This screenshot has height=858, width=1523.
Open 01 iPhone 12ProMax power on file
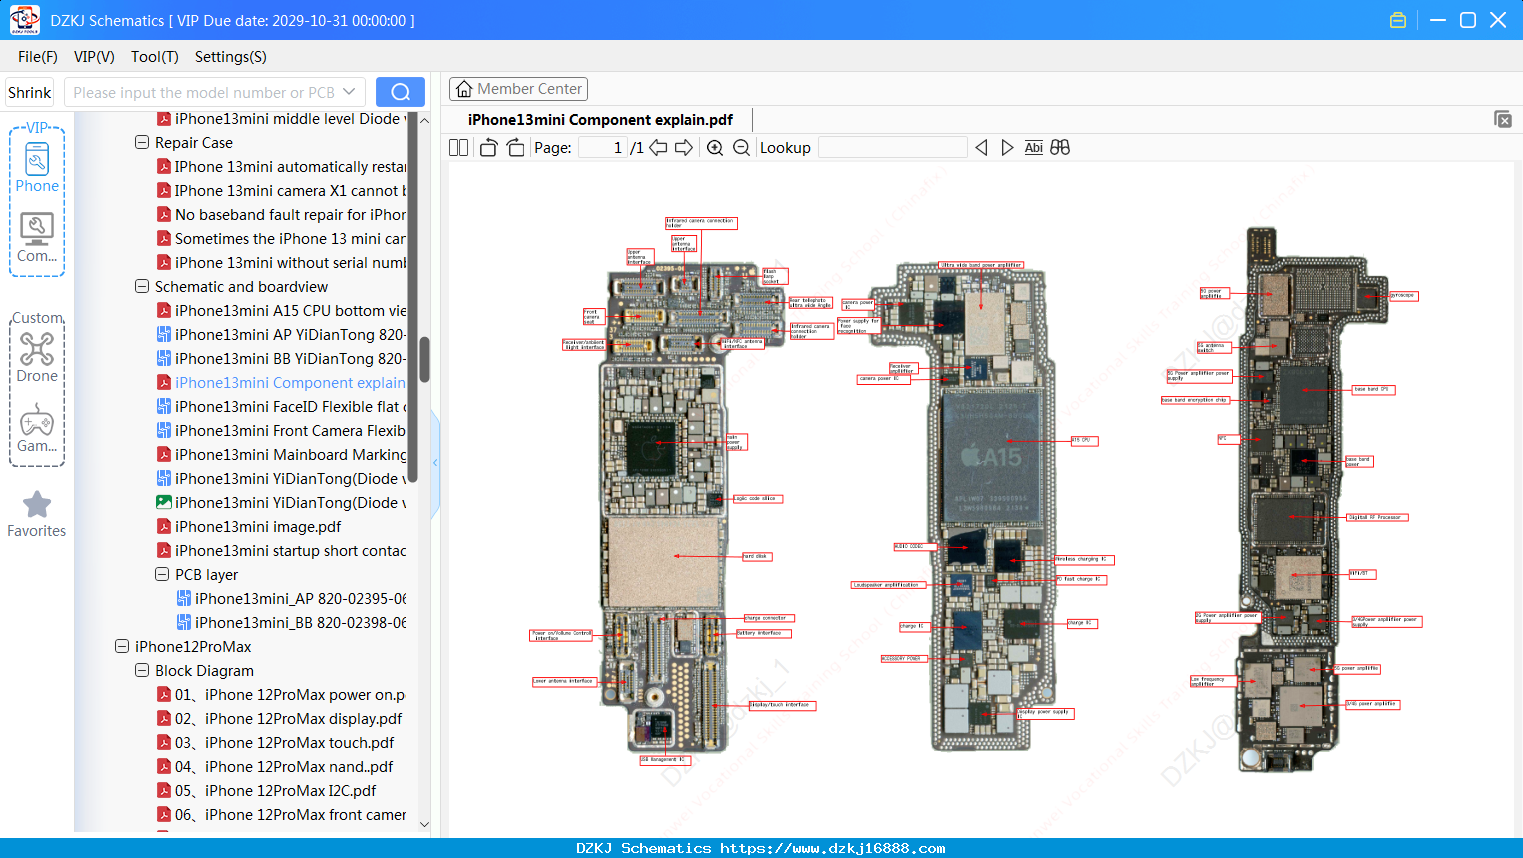pyautogui.click(x=281, y=695)
